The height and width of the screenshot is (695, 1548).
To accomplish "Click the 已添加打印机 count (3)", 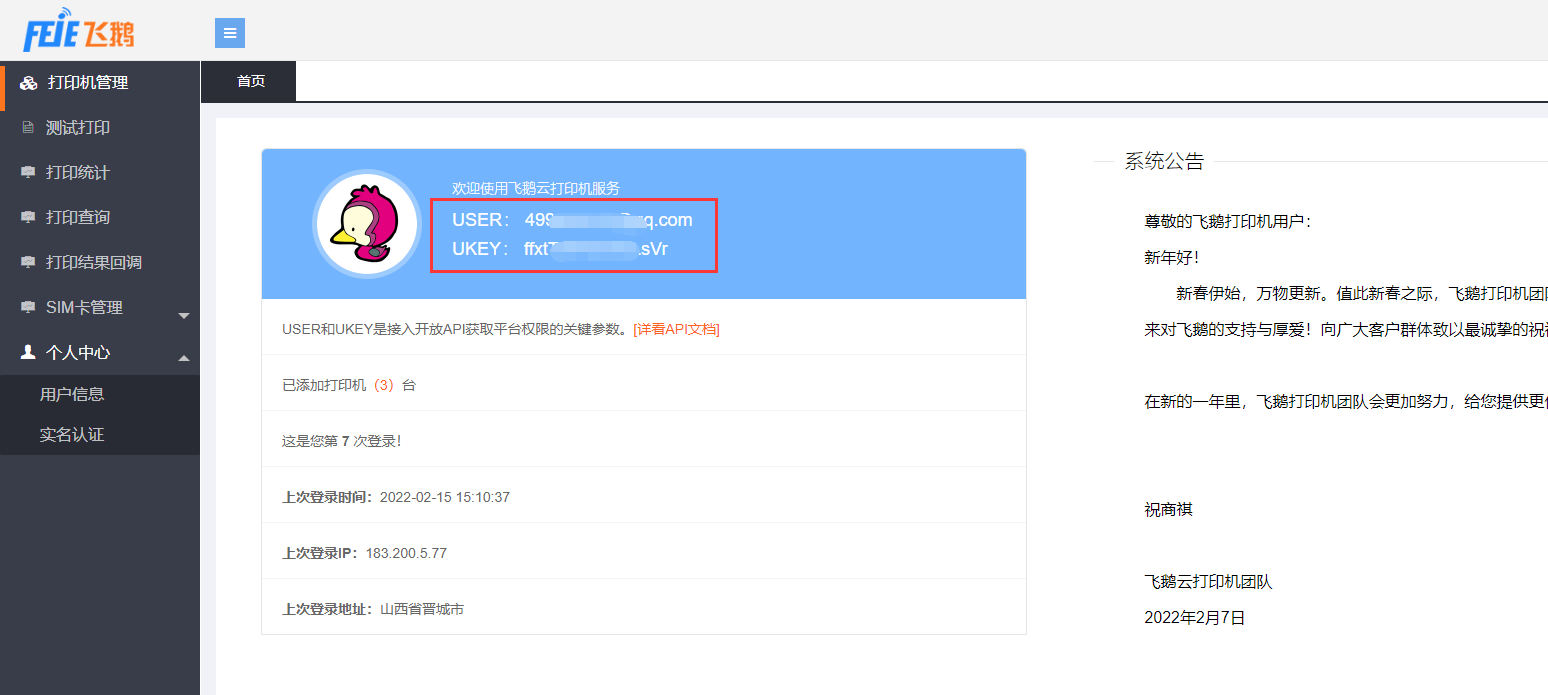I will click(x=384, y=385).
